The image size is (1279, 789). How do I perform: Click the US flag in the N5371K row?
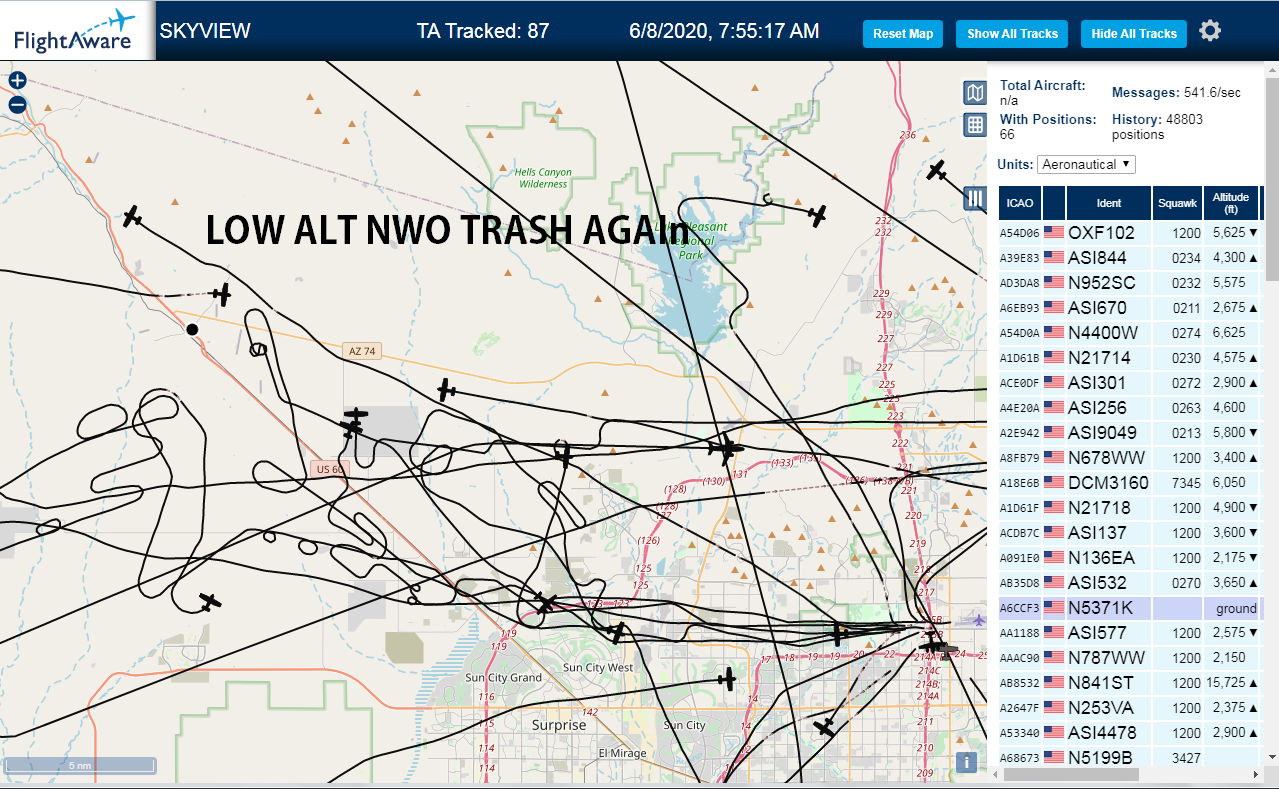point(1054,607)
